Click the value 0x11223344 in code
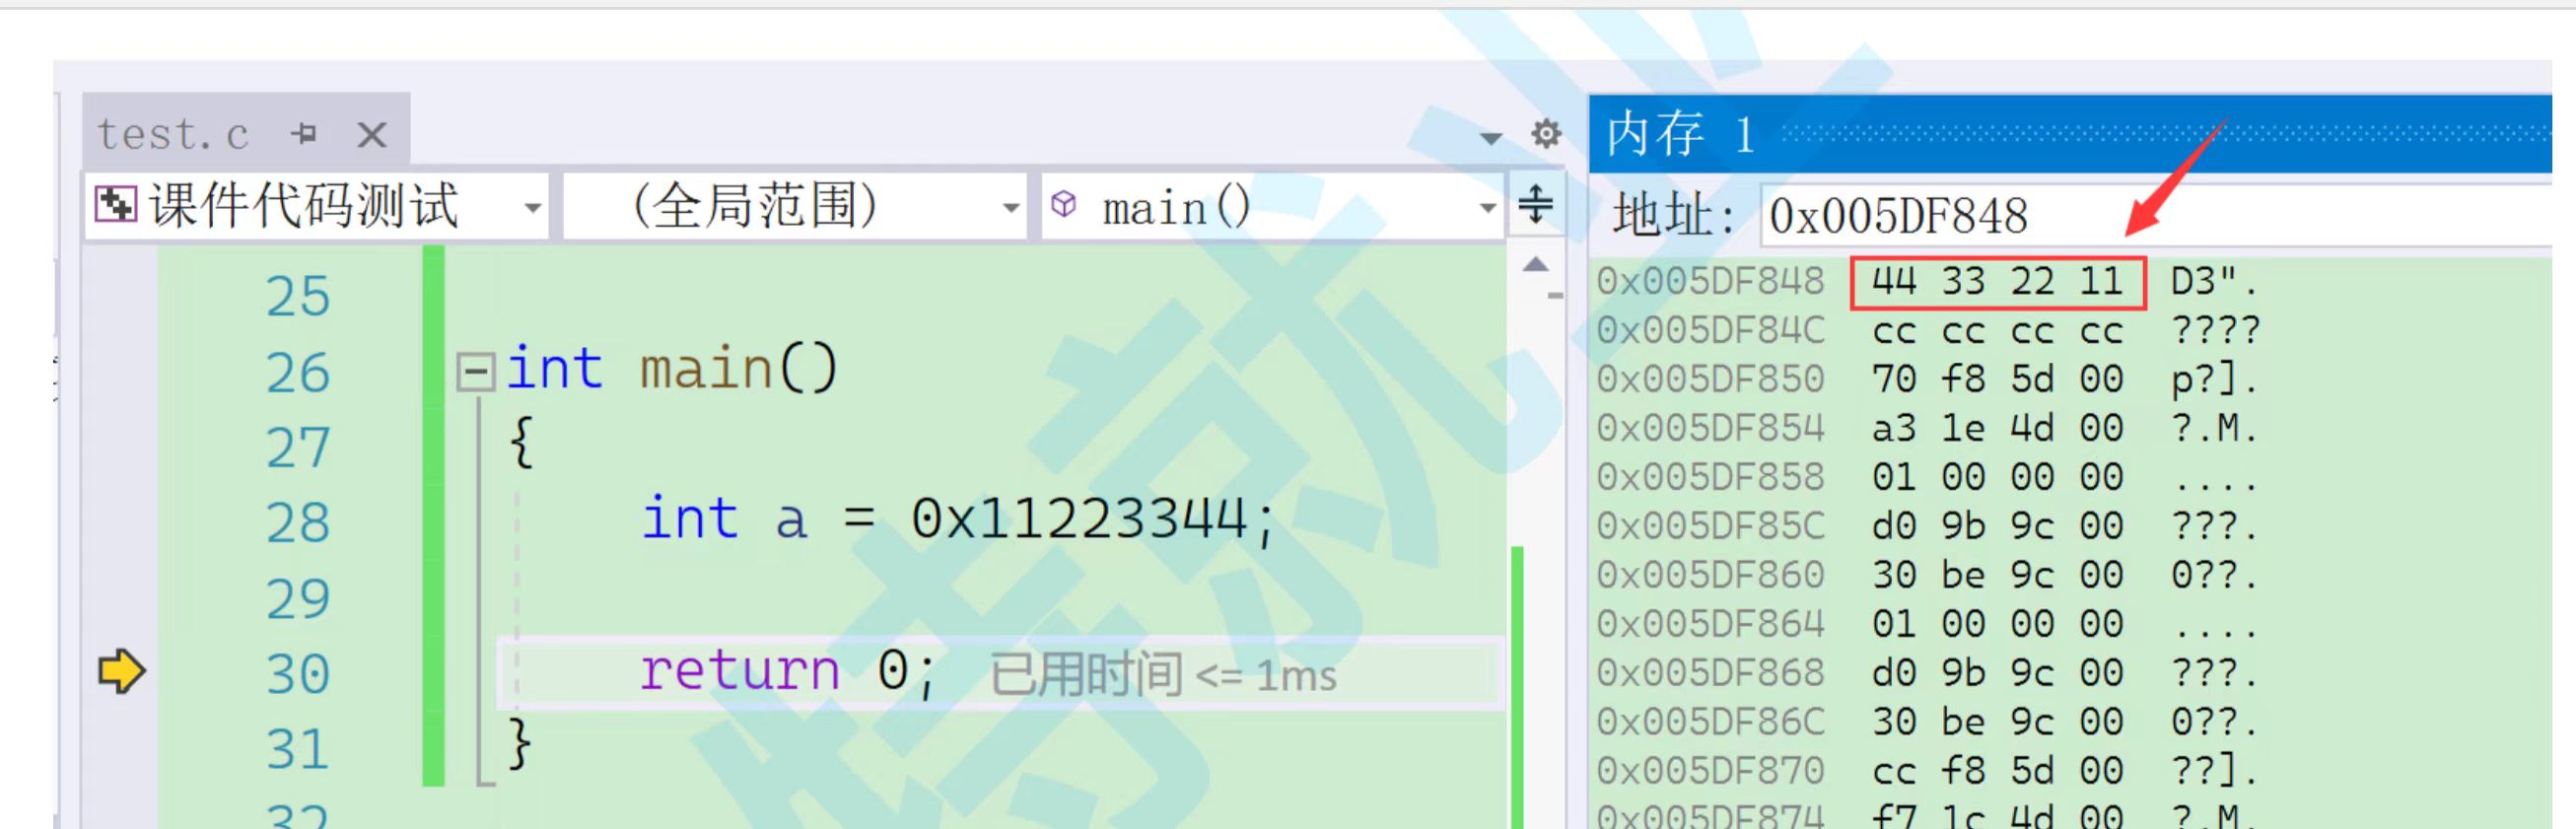Image resolution: width=2576 pixels, height=829 pixels. 1079,519
